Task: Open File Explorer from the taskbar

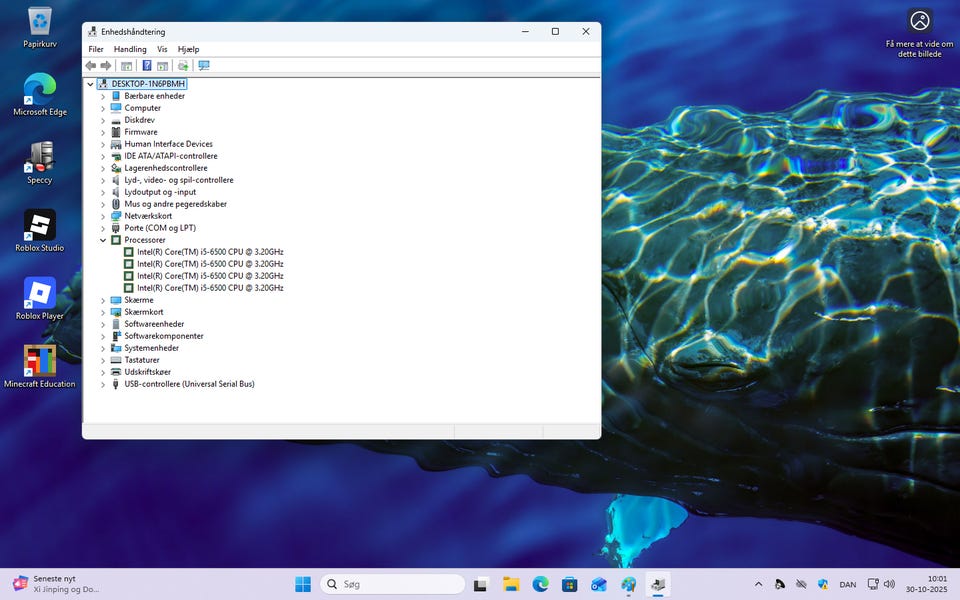Action: (x=511, y=584)
